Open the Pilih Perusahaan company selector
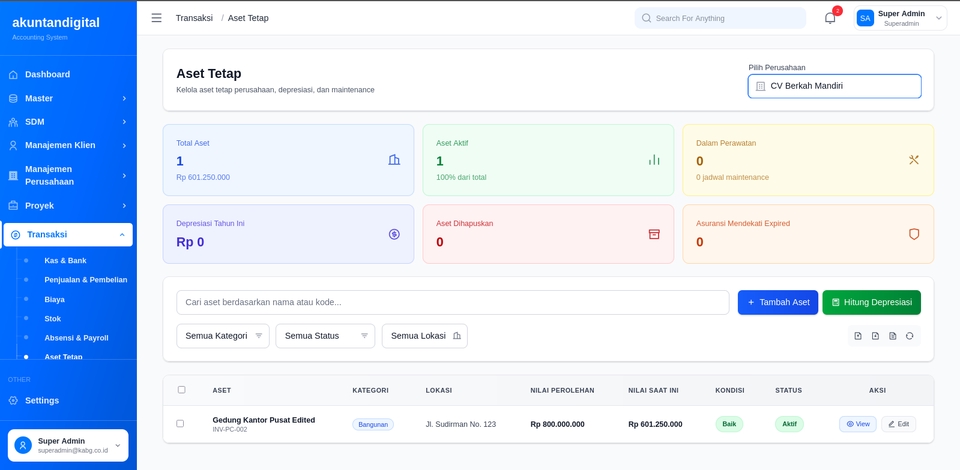 [x=834, y=86]
